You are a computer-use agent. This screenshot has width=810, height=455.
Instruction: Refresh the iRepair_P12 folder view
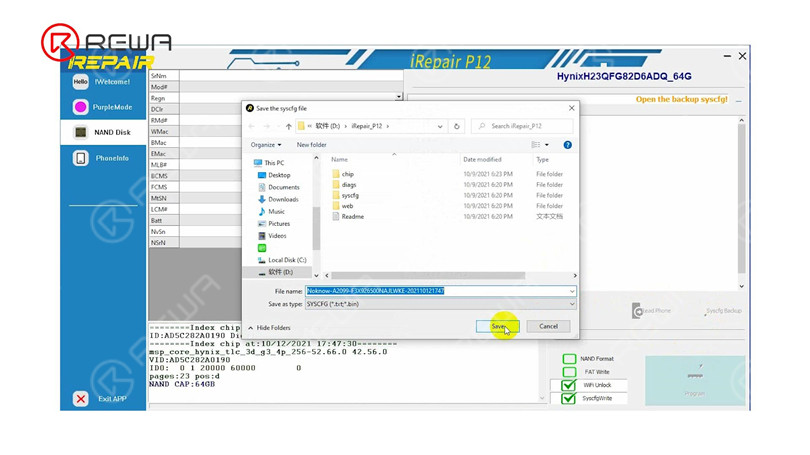457,126
